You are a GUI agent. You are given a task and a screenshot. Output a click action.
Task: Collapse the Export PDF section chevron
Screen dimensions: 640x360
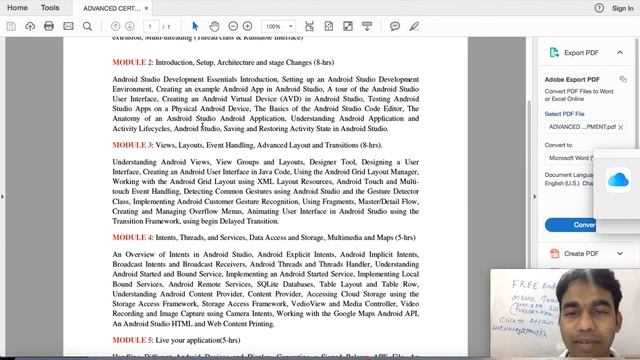point(620,53)
